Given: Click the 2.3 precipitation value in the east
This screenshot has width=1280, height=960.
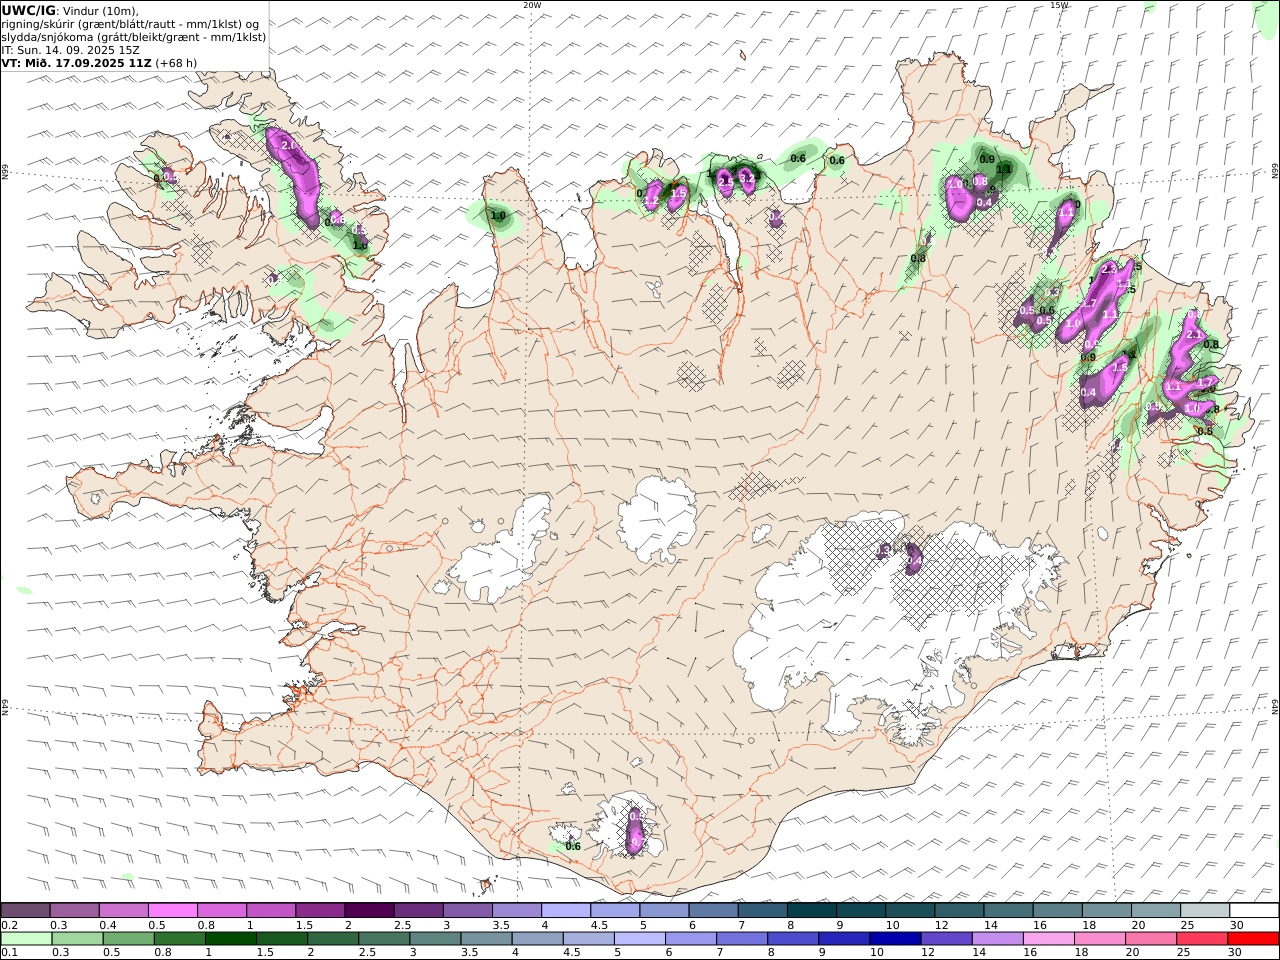Looking at the screenshot, I should 1108,270.
